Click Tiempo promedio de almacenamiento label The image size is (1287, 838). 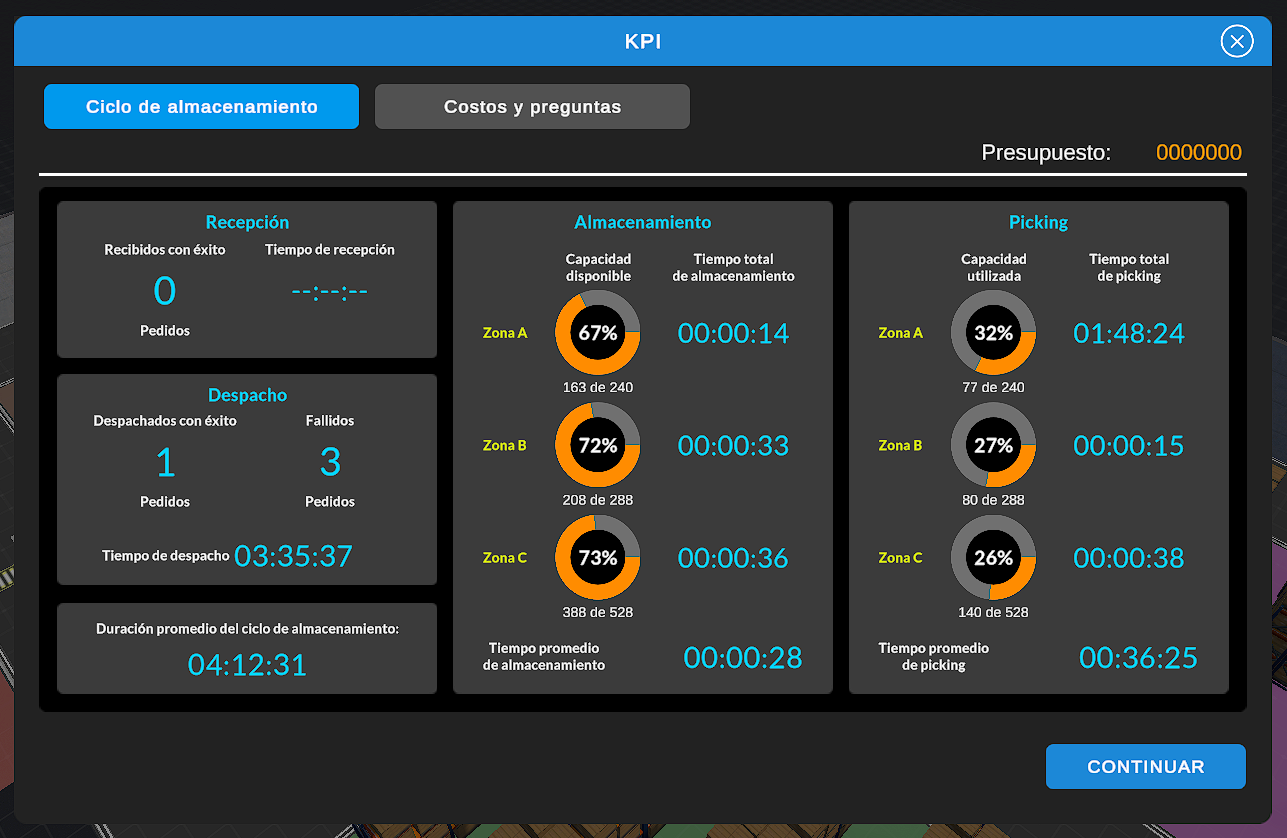click(544, 657)
